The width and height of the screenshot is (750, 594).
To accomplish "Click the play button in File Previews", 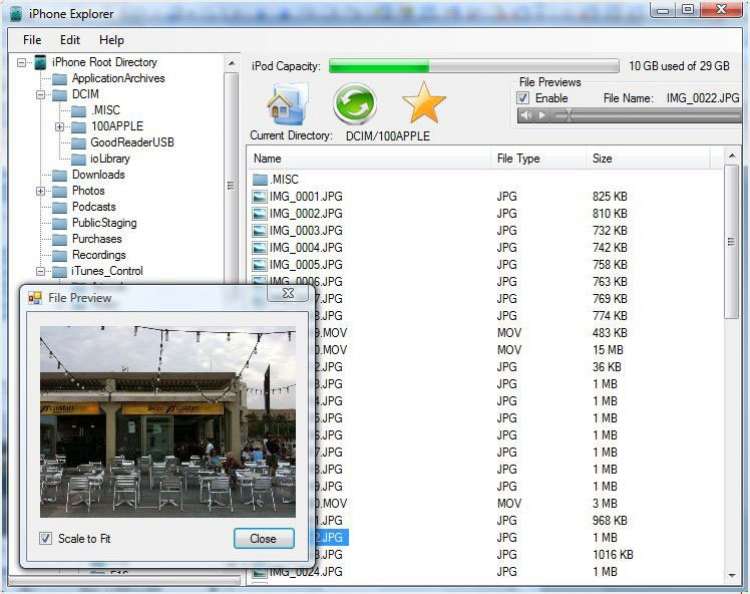I will (x=542, y=115).
